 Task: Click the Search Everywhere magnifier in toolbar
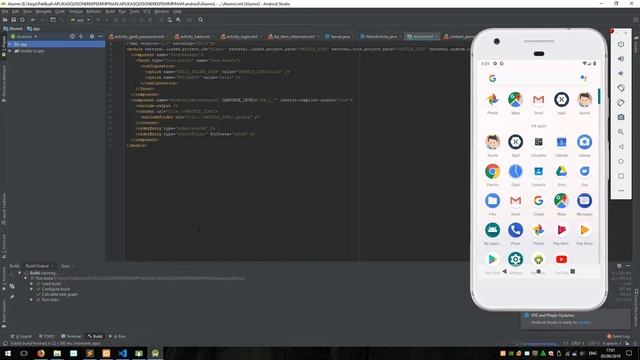point(200,20)
